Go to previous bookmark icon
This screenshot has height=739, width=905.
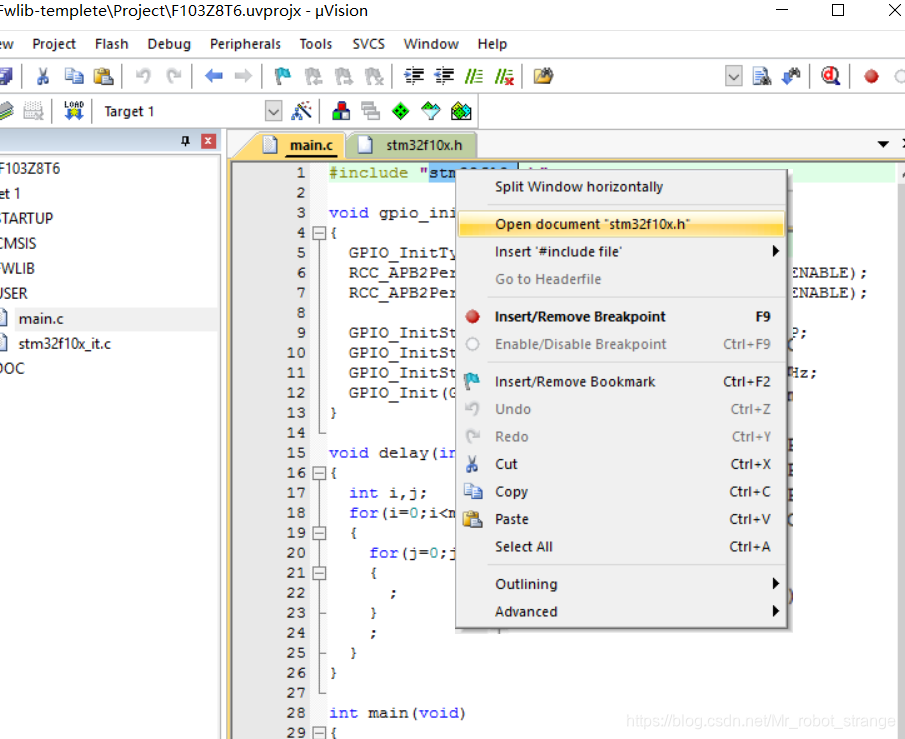click(313, 76)
